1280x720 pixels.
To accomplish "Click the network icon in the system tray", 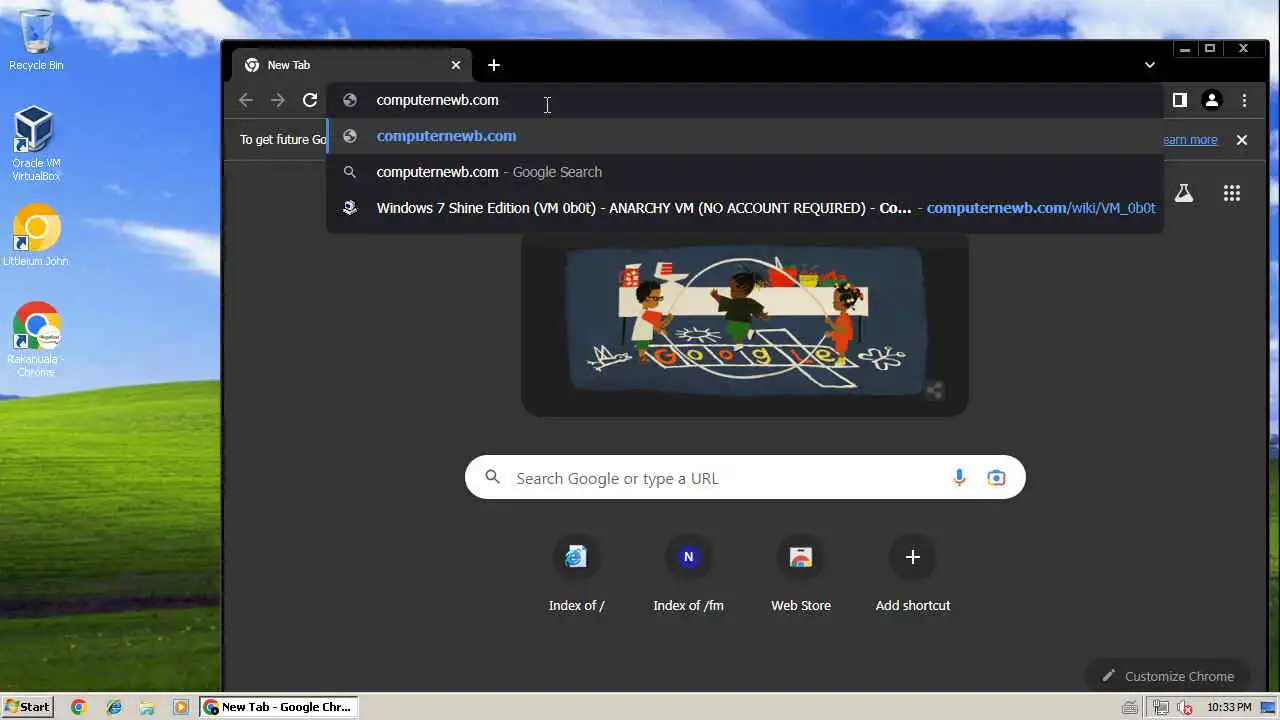I will 1161,707.
